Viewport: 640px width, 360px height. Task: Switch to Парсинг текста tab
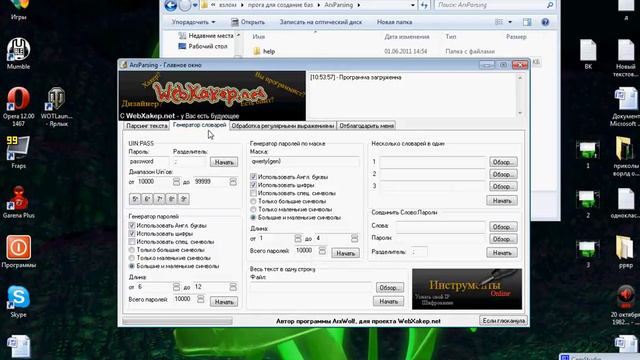[147, 126]
